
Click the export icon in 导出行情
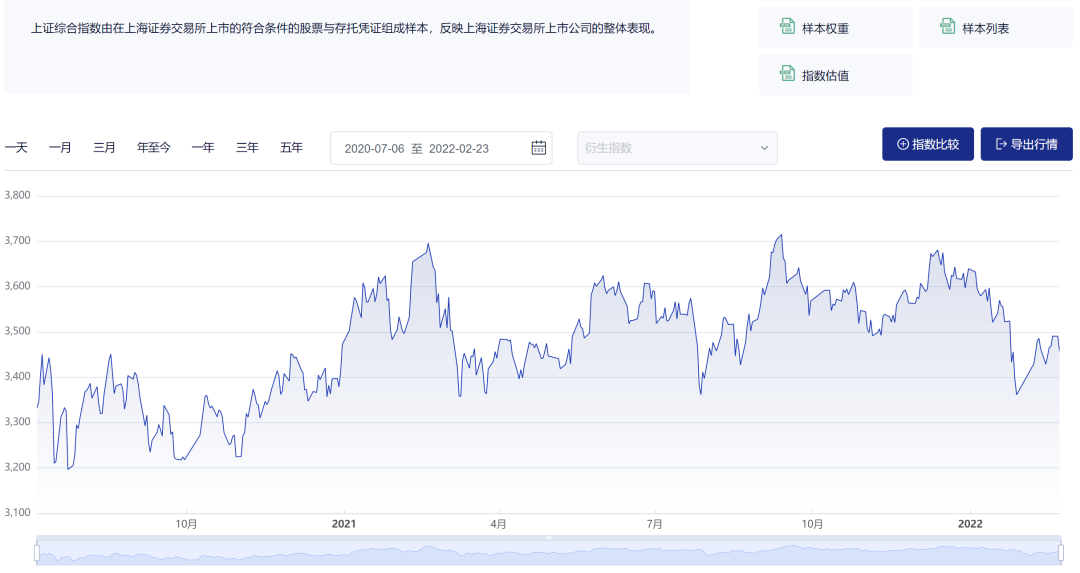coord(1001,144)
